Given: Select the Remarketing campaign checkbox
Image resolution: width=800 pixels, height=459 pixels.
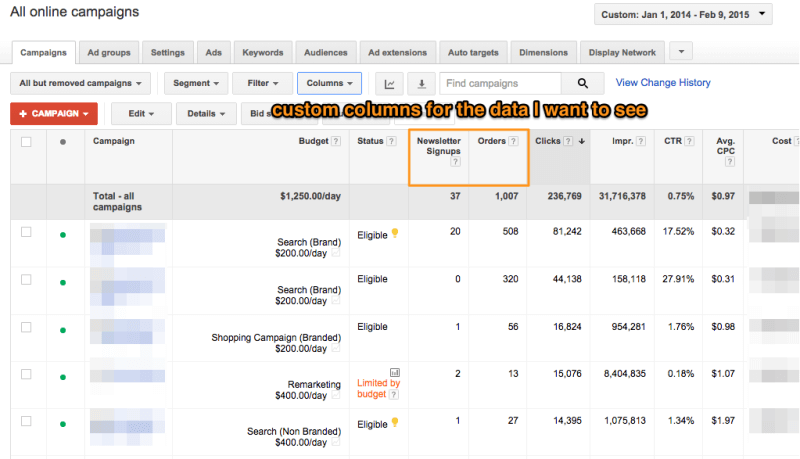Looking at the screenshot, I should (26, 374).
